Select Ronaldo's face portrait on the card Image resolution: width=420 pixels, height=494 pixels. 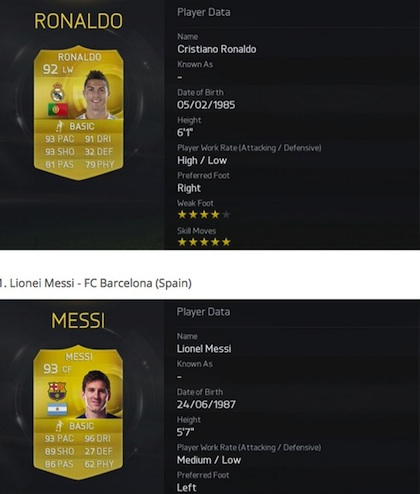(96, 94)
